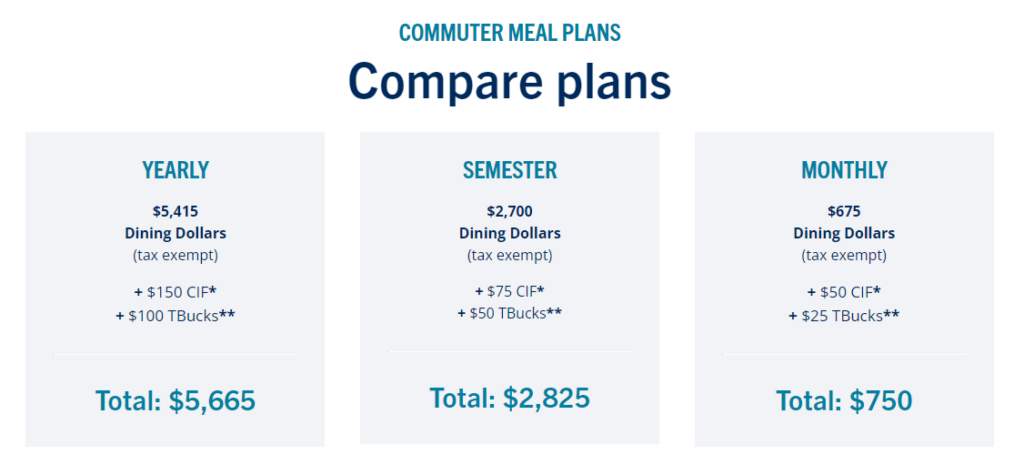Select the Commuter Meal Plans label
The height and width of the screenshot is (475, 1024).
(x=509, y=33)
